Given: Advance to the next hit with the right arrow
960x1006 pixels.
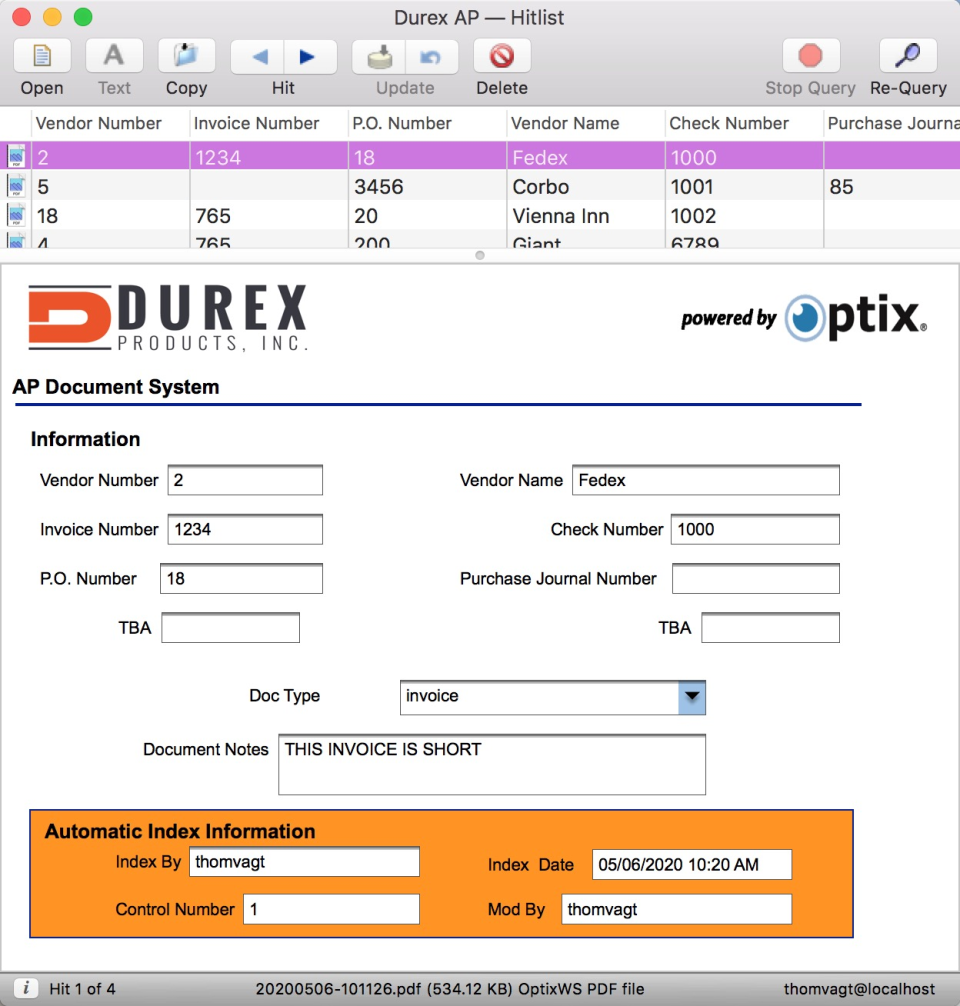Looking at the screenshot, I should coord(307,56).
